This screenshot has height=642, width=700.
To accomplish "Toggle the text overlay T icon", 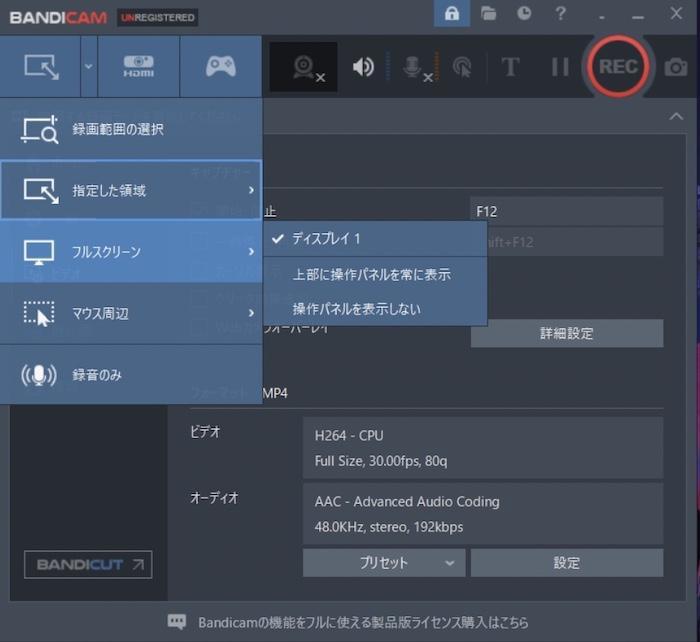I will 510,67.
